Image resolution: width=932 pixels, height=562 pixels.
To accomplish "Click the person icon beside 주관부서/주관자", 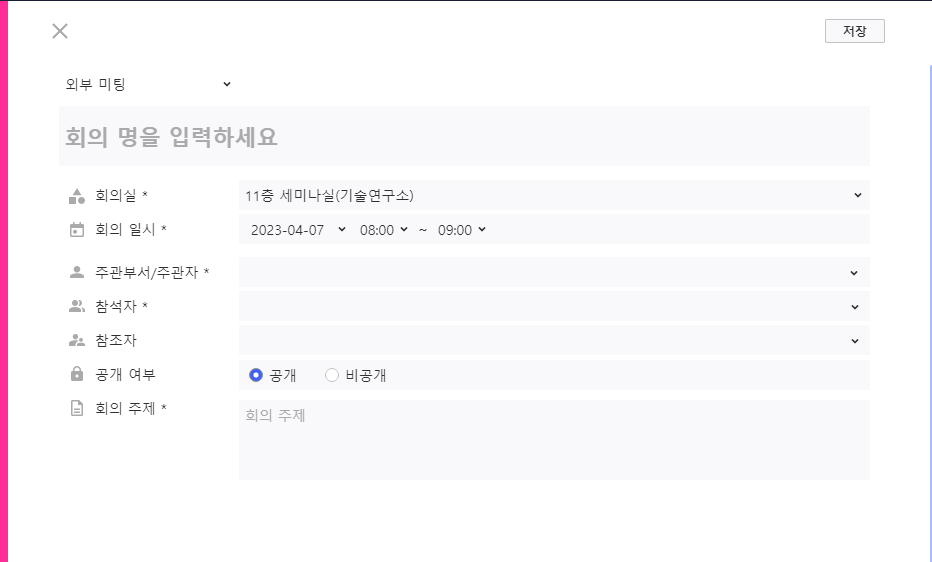I will 77,272.
